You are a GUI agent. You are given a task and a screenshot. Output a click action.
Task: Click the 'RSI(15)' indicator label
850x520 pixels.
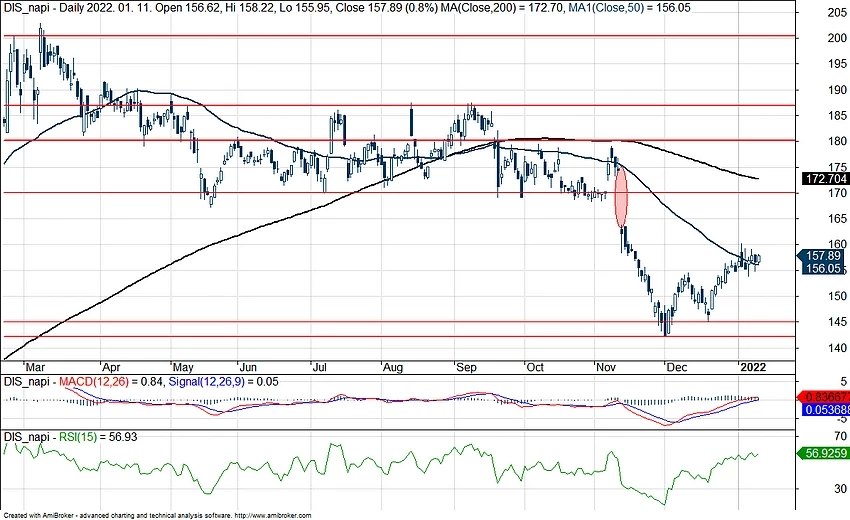pyautogui.click(x=78, y=437)
